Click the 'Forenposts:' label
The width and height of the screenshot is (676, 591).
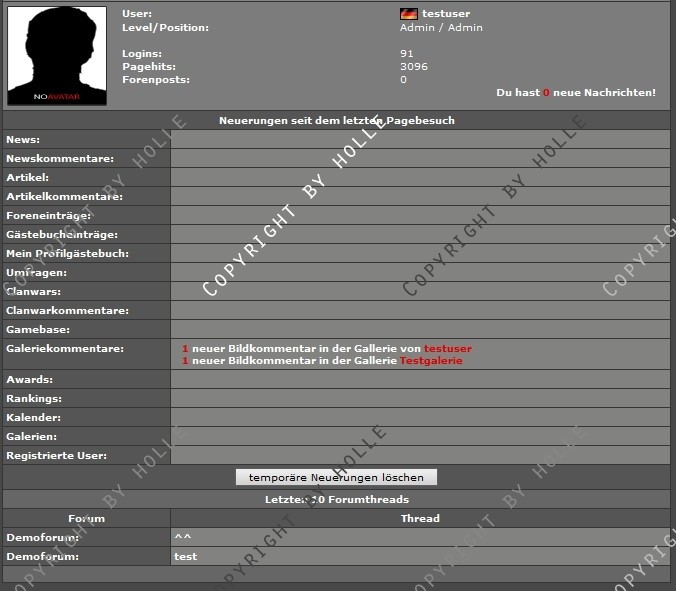pyautogui.click(x=156, y=80)
